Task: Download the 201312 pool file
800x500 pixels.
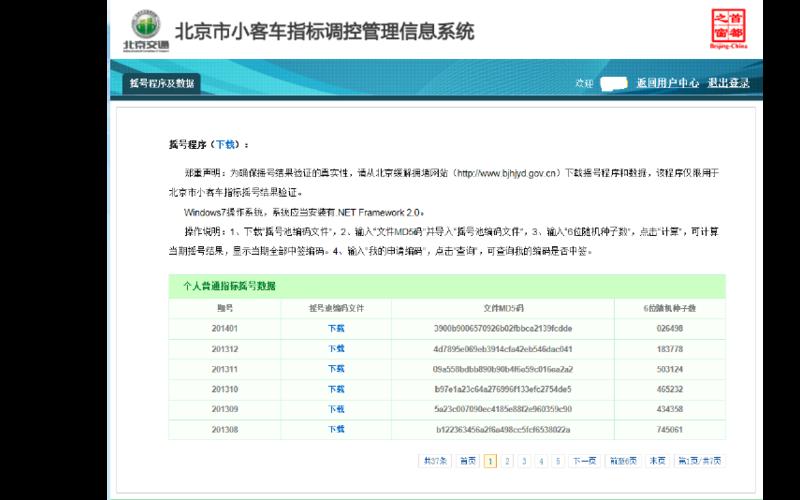Action: [x=336, y=349]
